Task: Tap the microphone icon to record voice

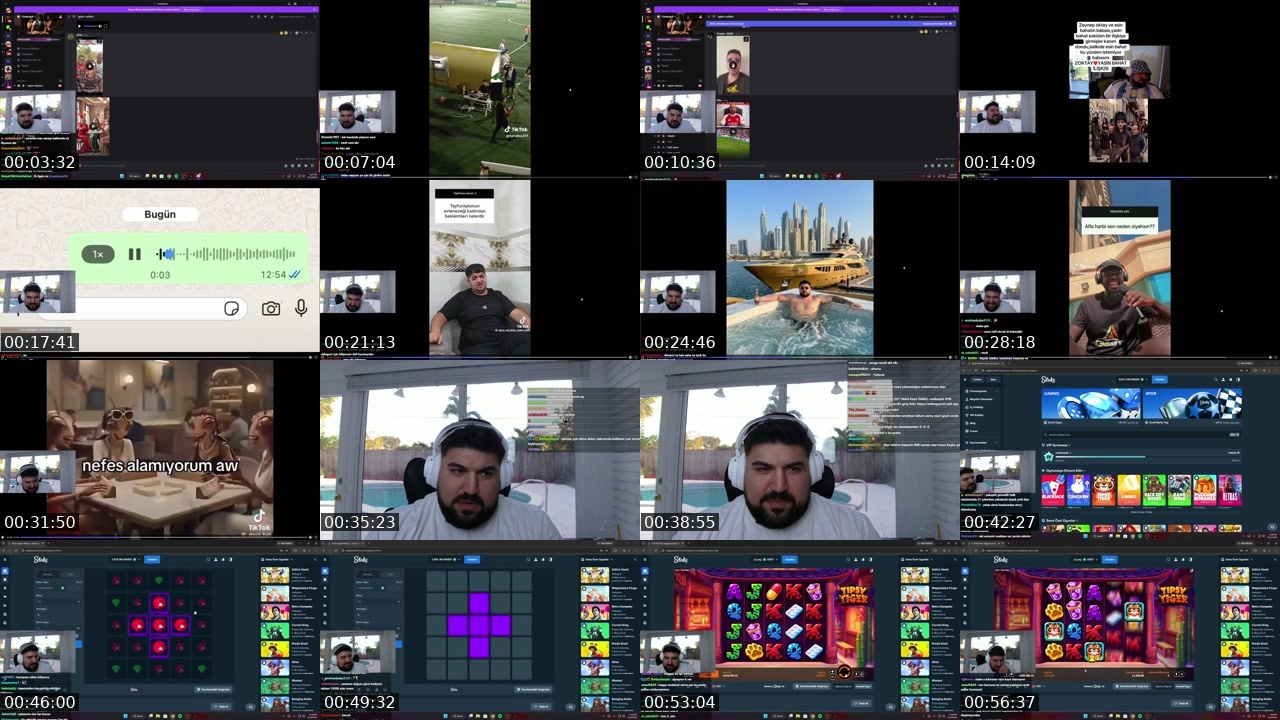Action: click(301, 309)
